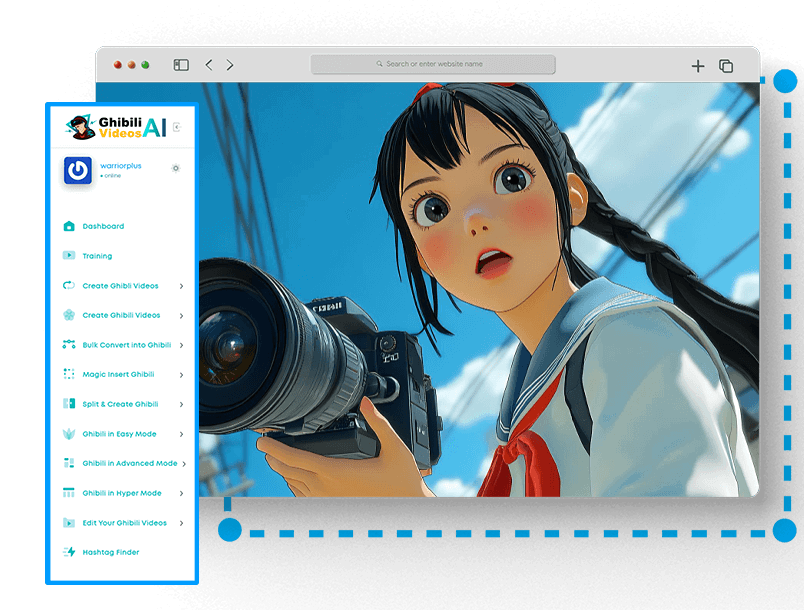Viewport: 804px width, 610px height.
Task: Click the settings gear beside warriorplus
Action: click(176, 168)
